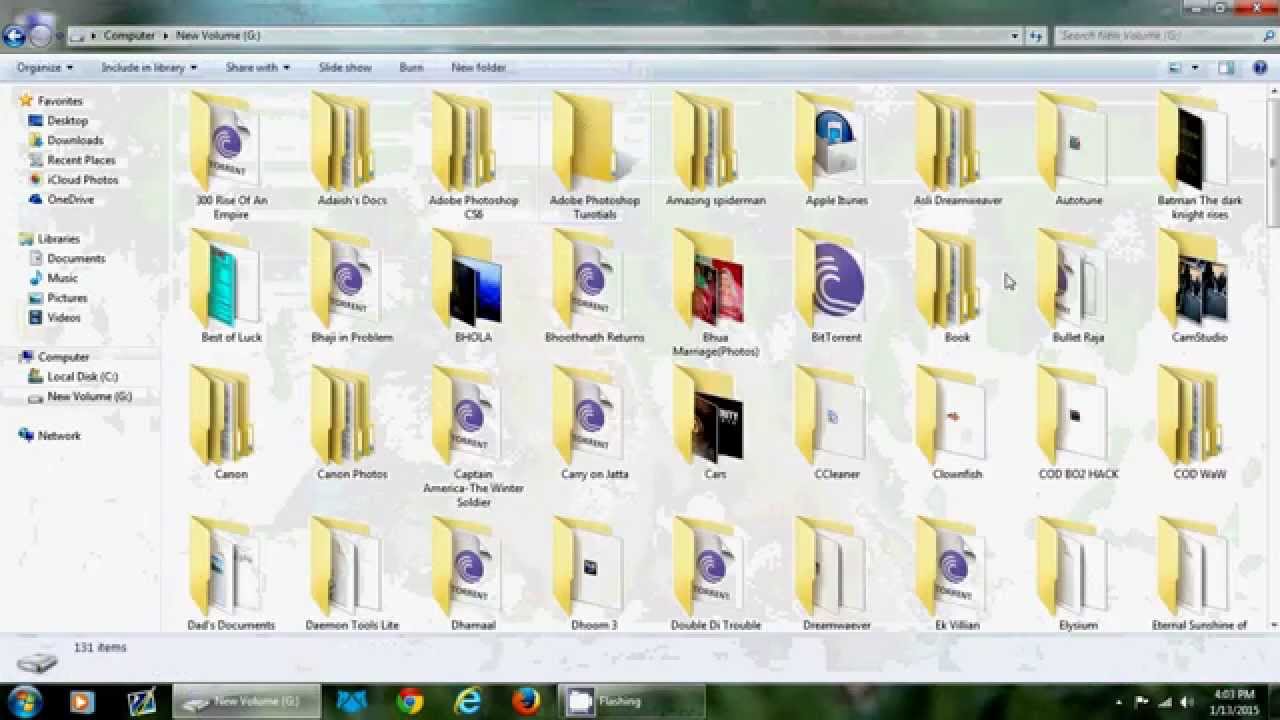The width and height of the screenshot is (1280, 720).
Task: Open the Adobe Photoshop CS6 folder
Action: [x=473, y=155]
